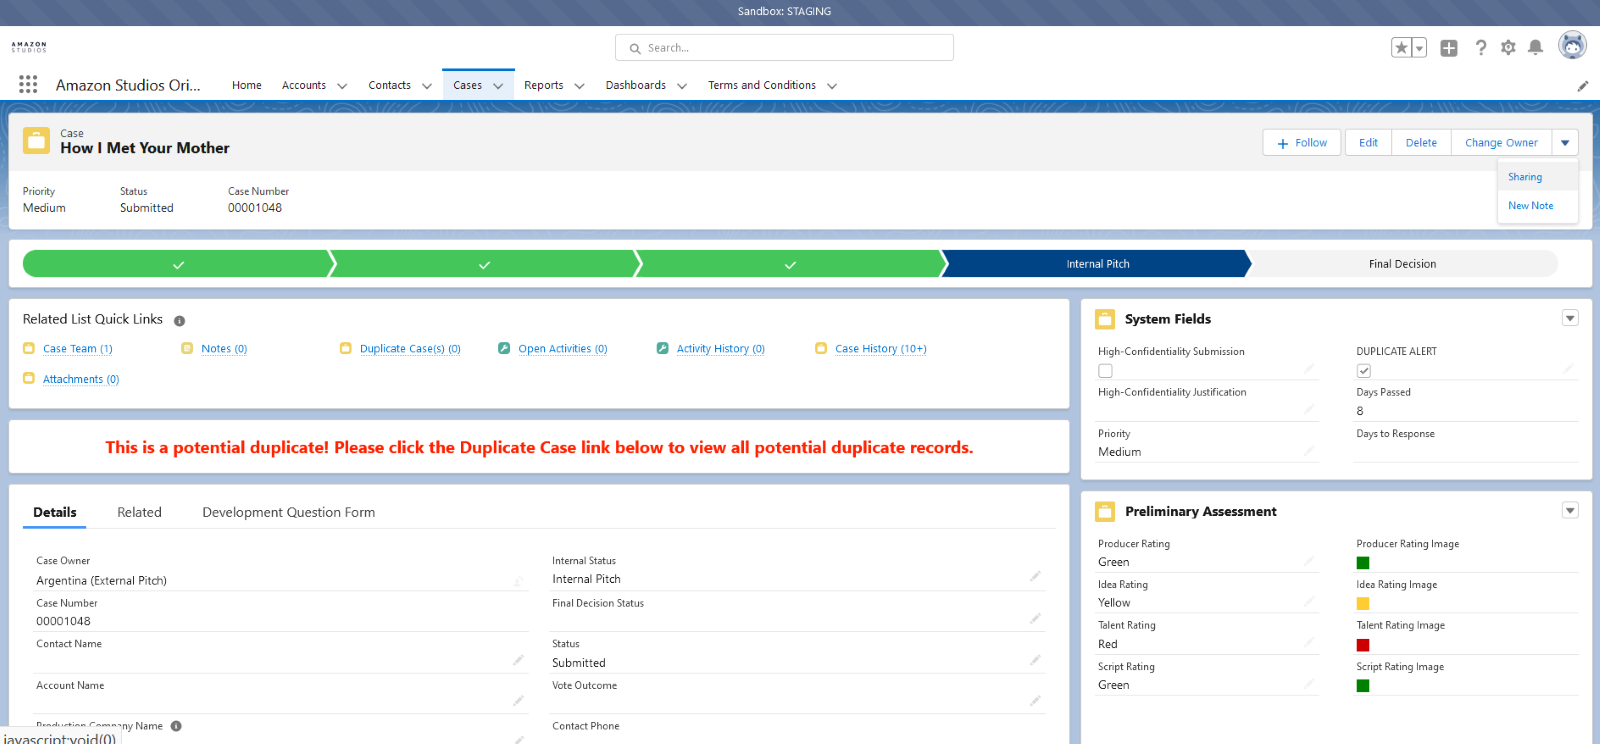
Task: Click the red Talent Rating Image swatch
Action: point(1363,645)
